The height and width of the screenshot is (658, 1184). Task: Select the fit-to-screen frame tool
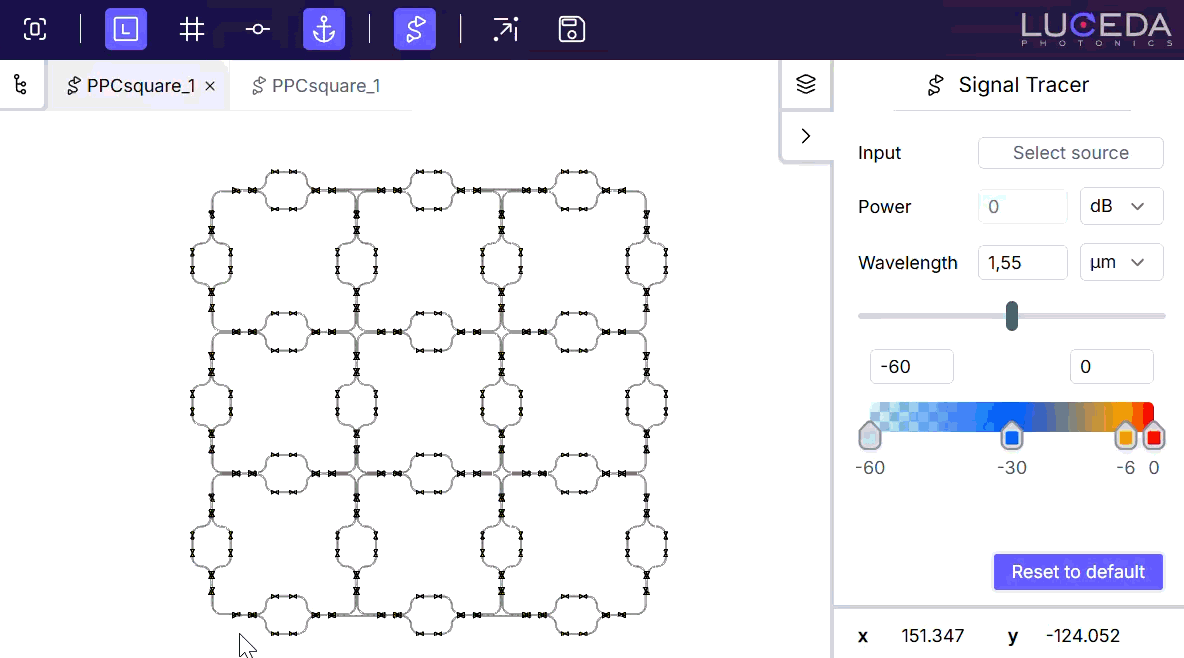(x=35, y=29)
